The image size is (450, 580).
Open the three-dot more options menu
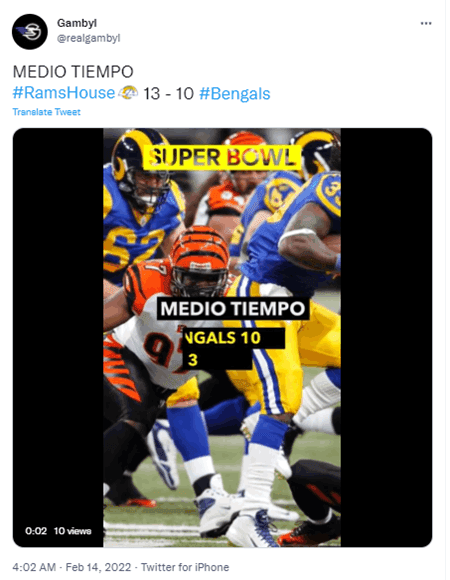(x=426, y=23)
